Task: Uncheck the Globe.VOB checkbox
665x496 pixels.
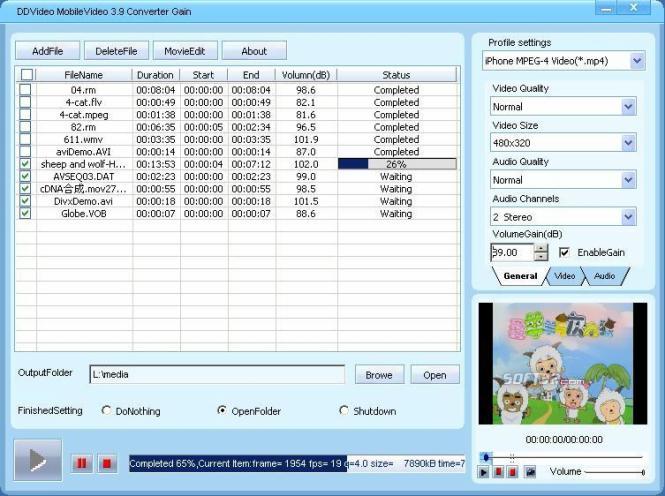Action: (25, 213)
